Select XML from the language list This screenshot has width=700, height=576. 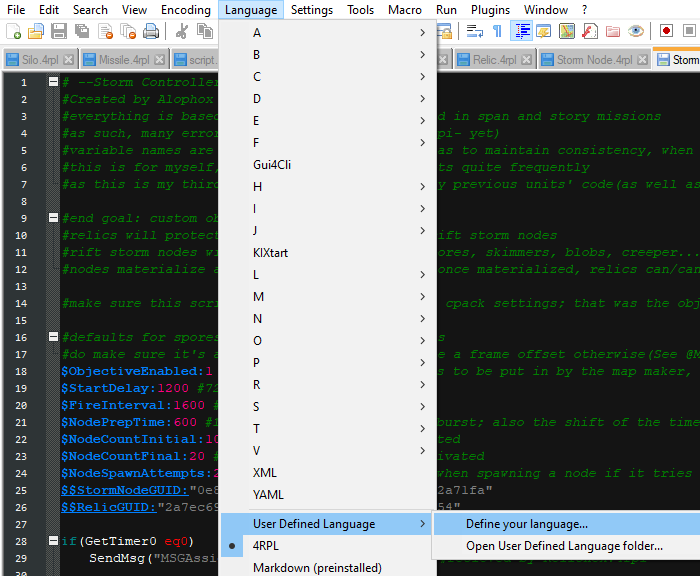pyautogui.click(x=265, y=472)
